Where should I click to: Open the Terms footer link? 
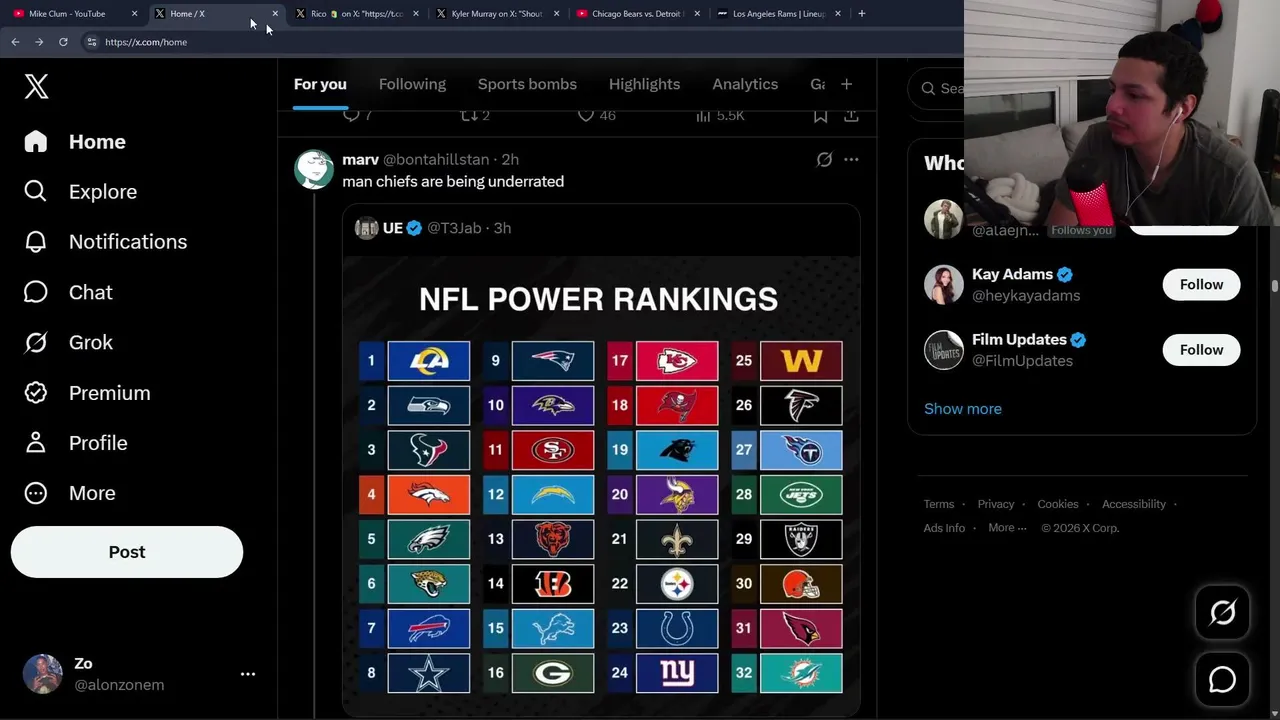point(938,504)
